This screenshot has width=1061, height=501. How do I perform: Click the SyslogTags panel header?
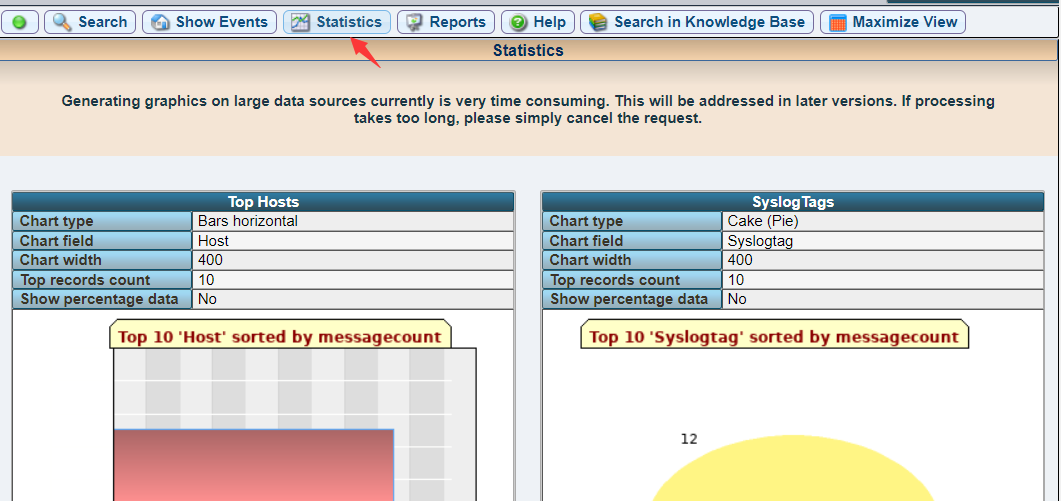coord(792,202)
